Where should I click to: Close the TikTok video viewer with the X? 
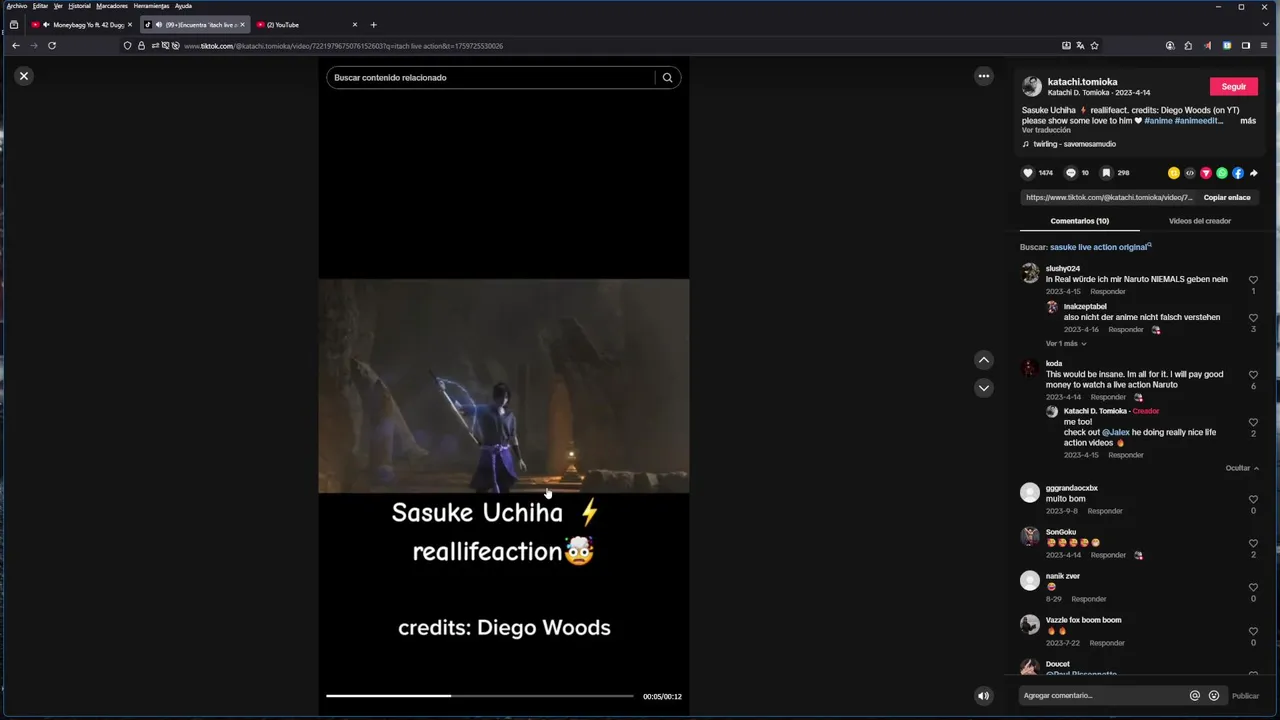[24, 76]
